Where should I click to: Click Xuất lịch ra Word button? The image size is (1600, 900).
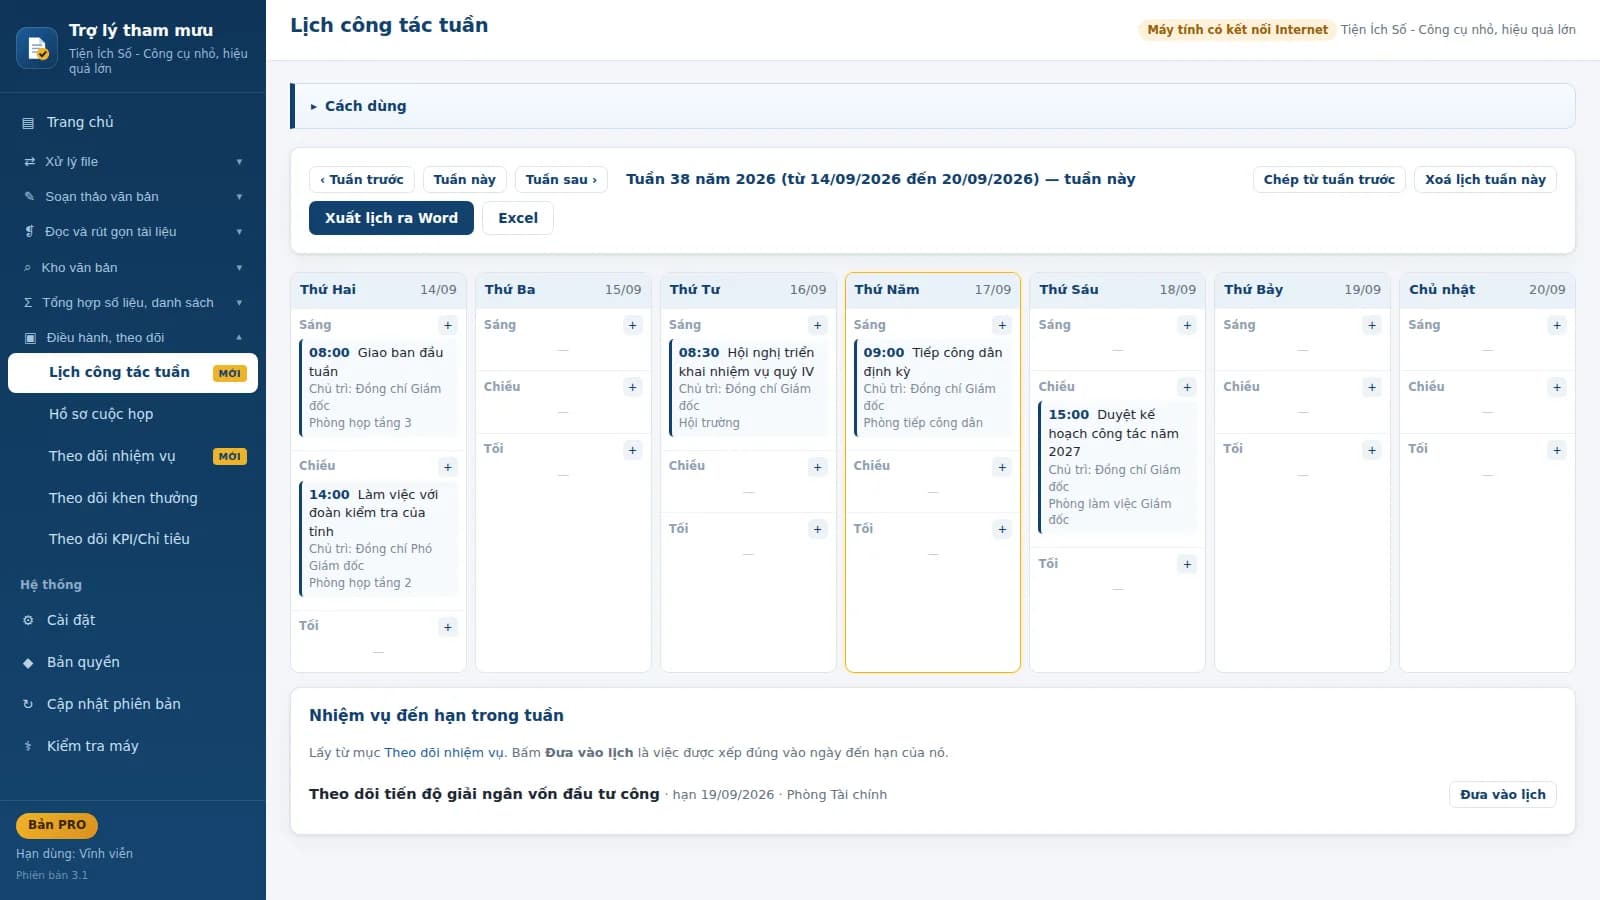(391, 218)
